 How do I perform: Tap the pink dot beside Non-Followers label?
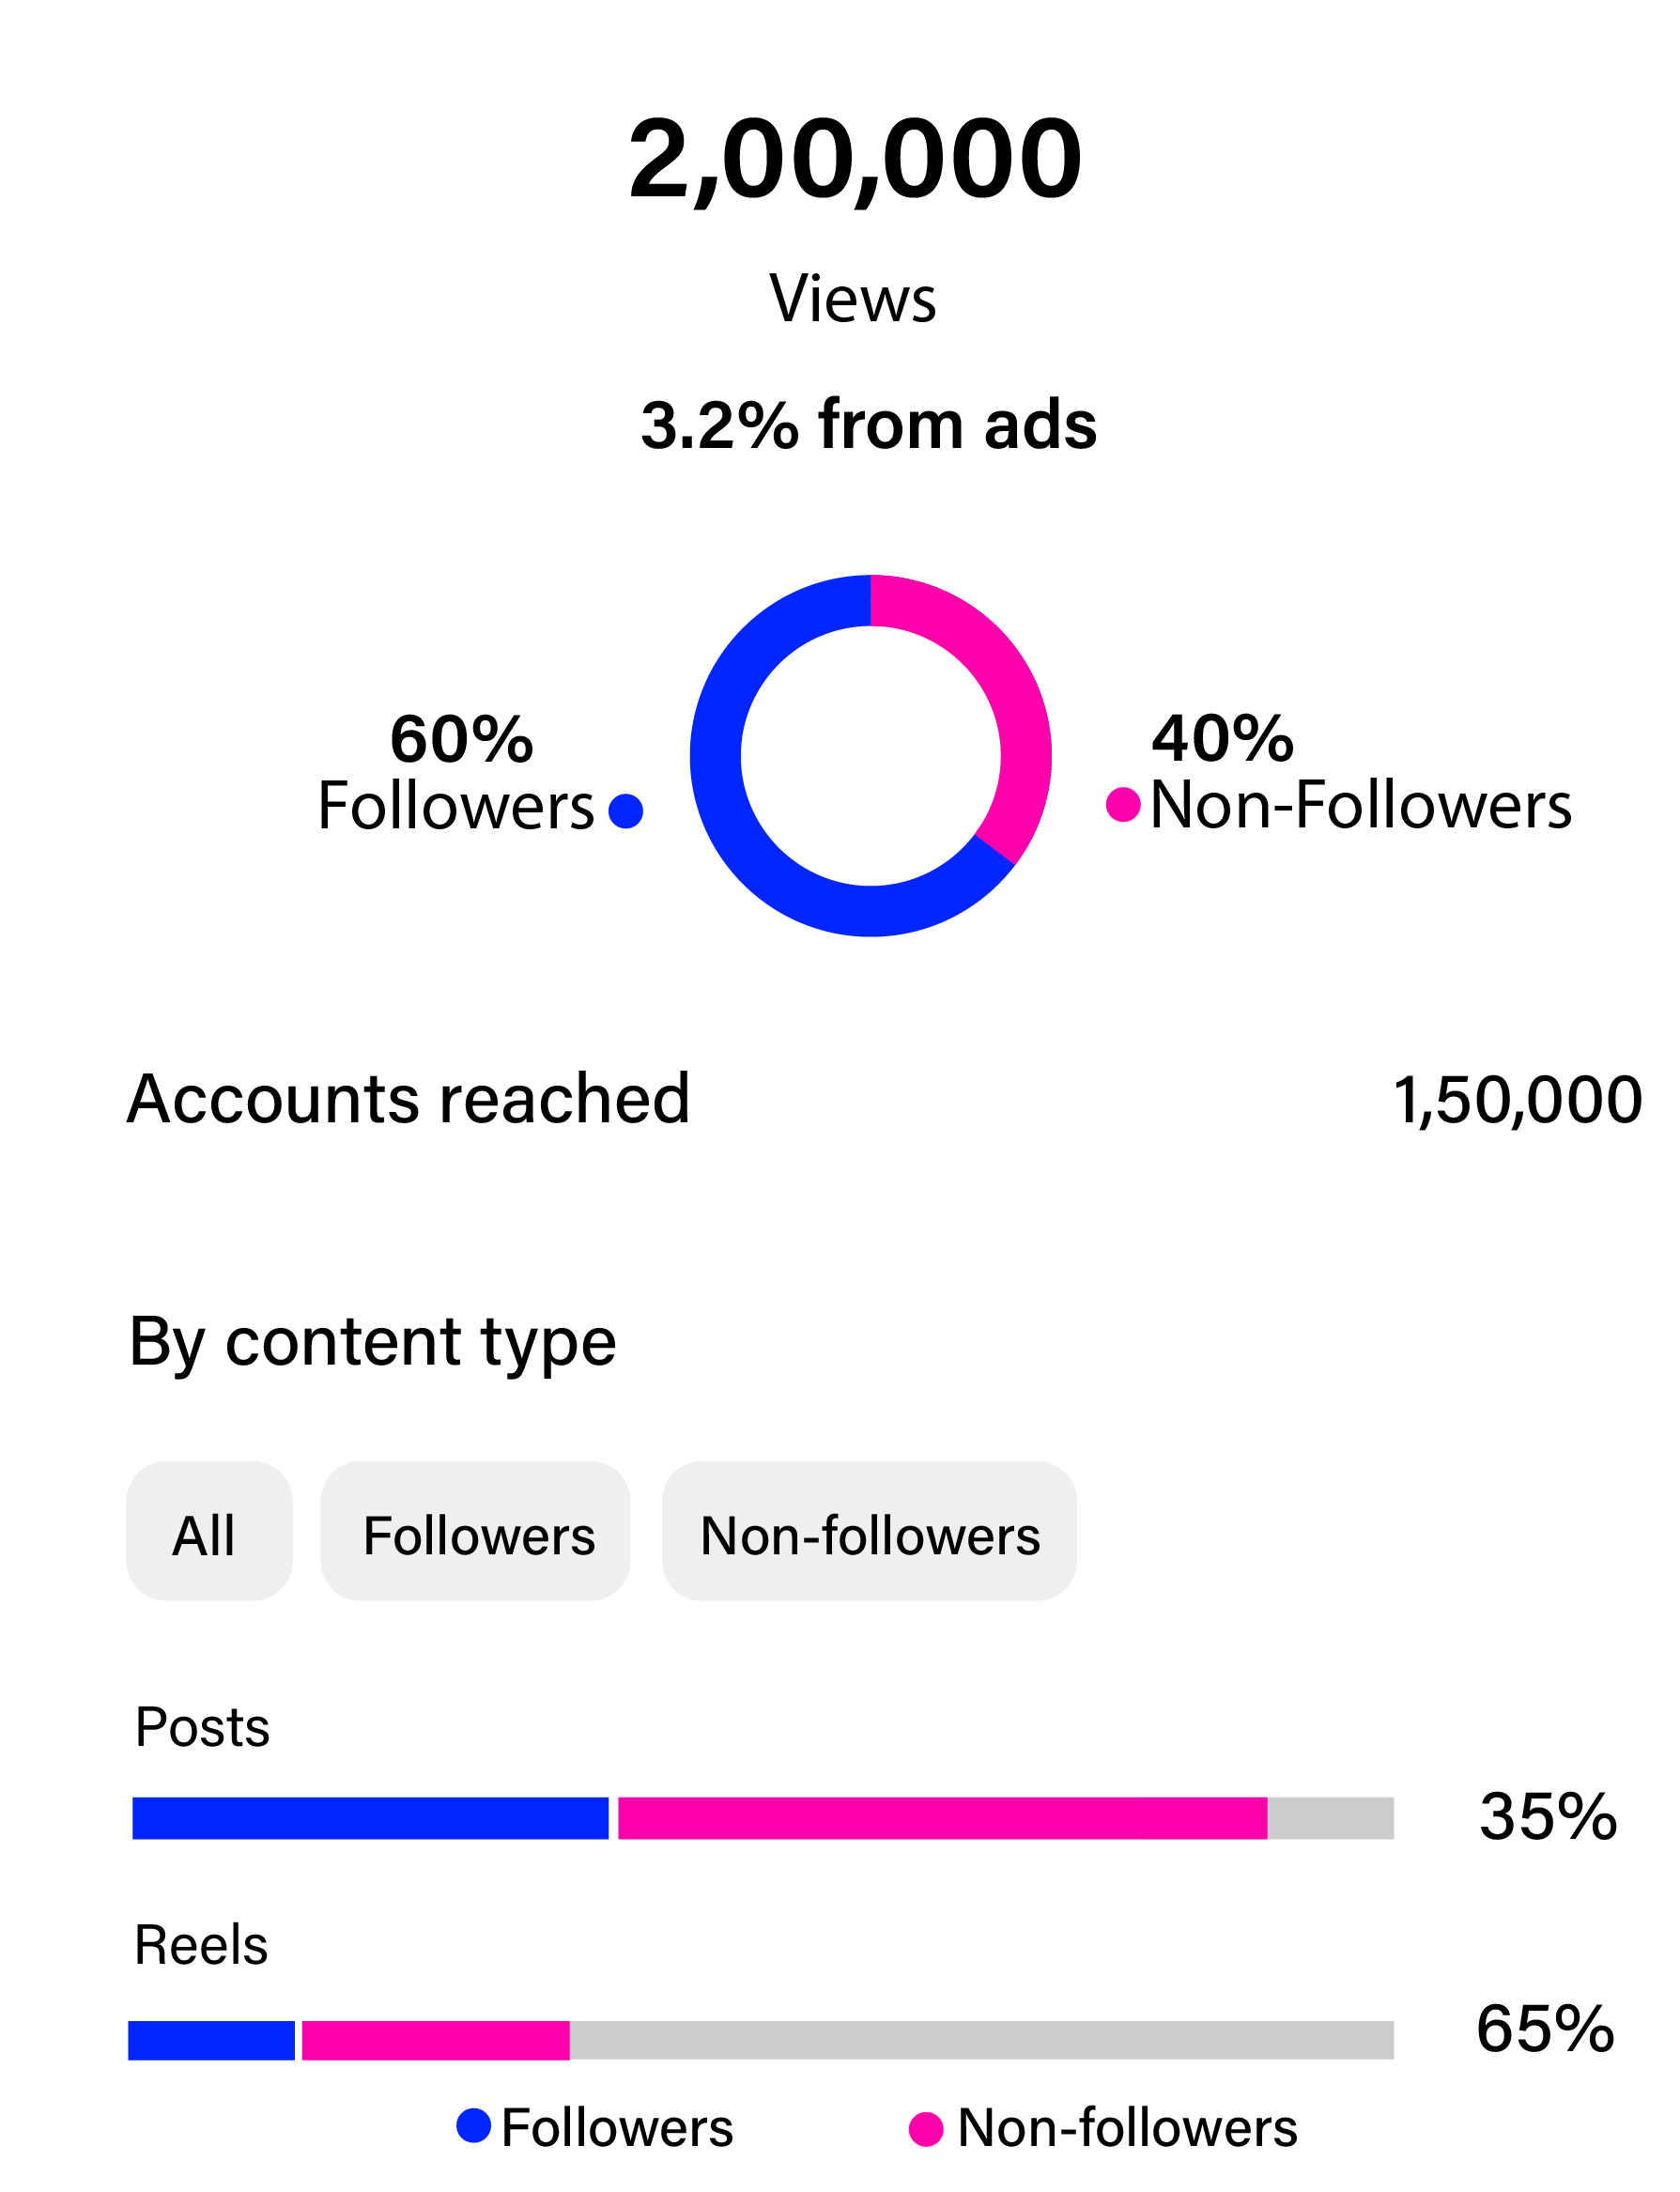pyautogui.click(x=1123, y=804)
